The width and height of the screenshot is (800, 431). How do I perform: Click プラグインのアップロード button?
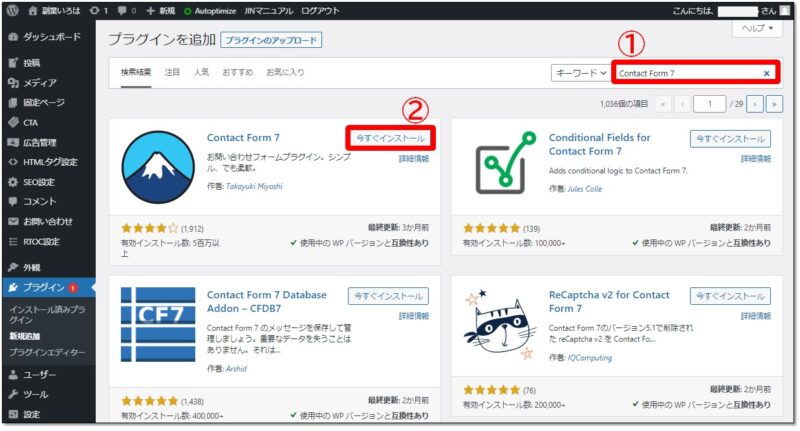click(x=271, y=40)
